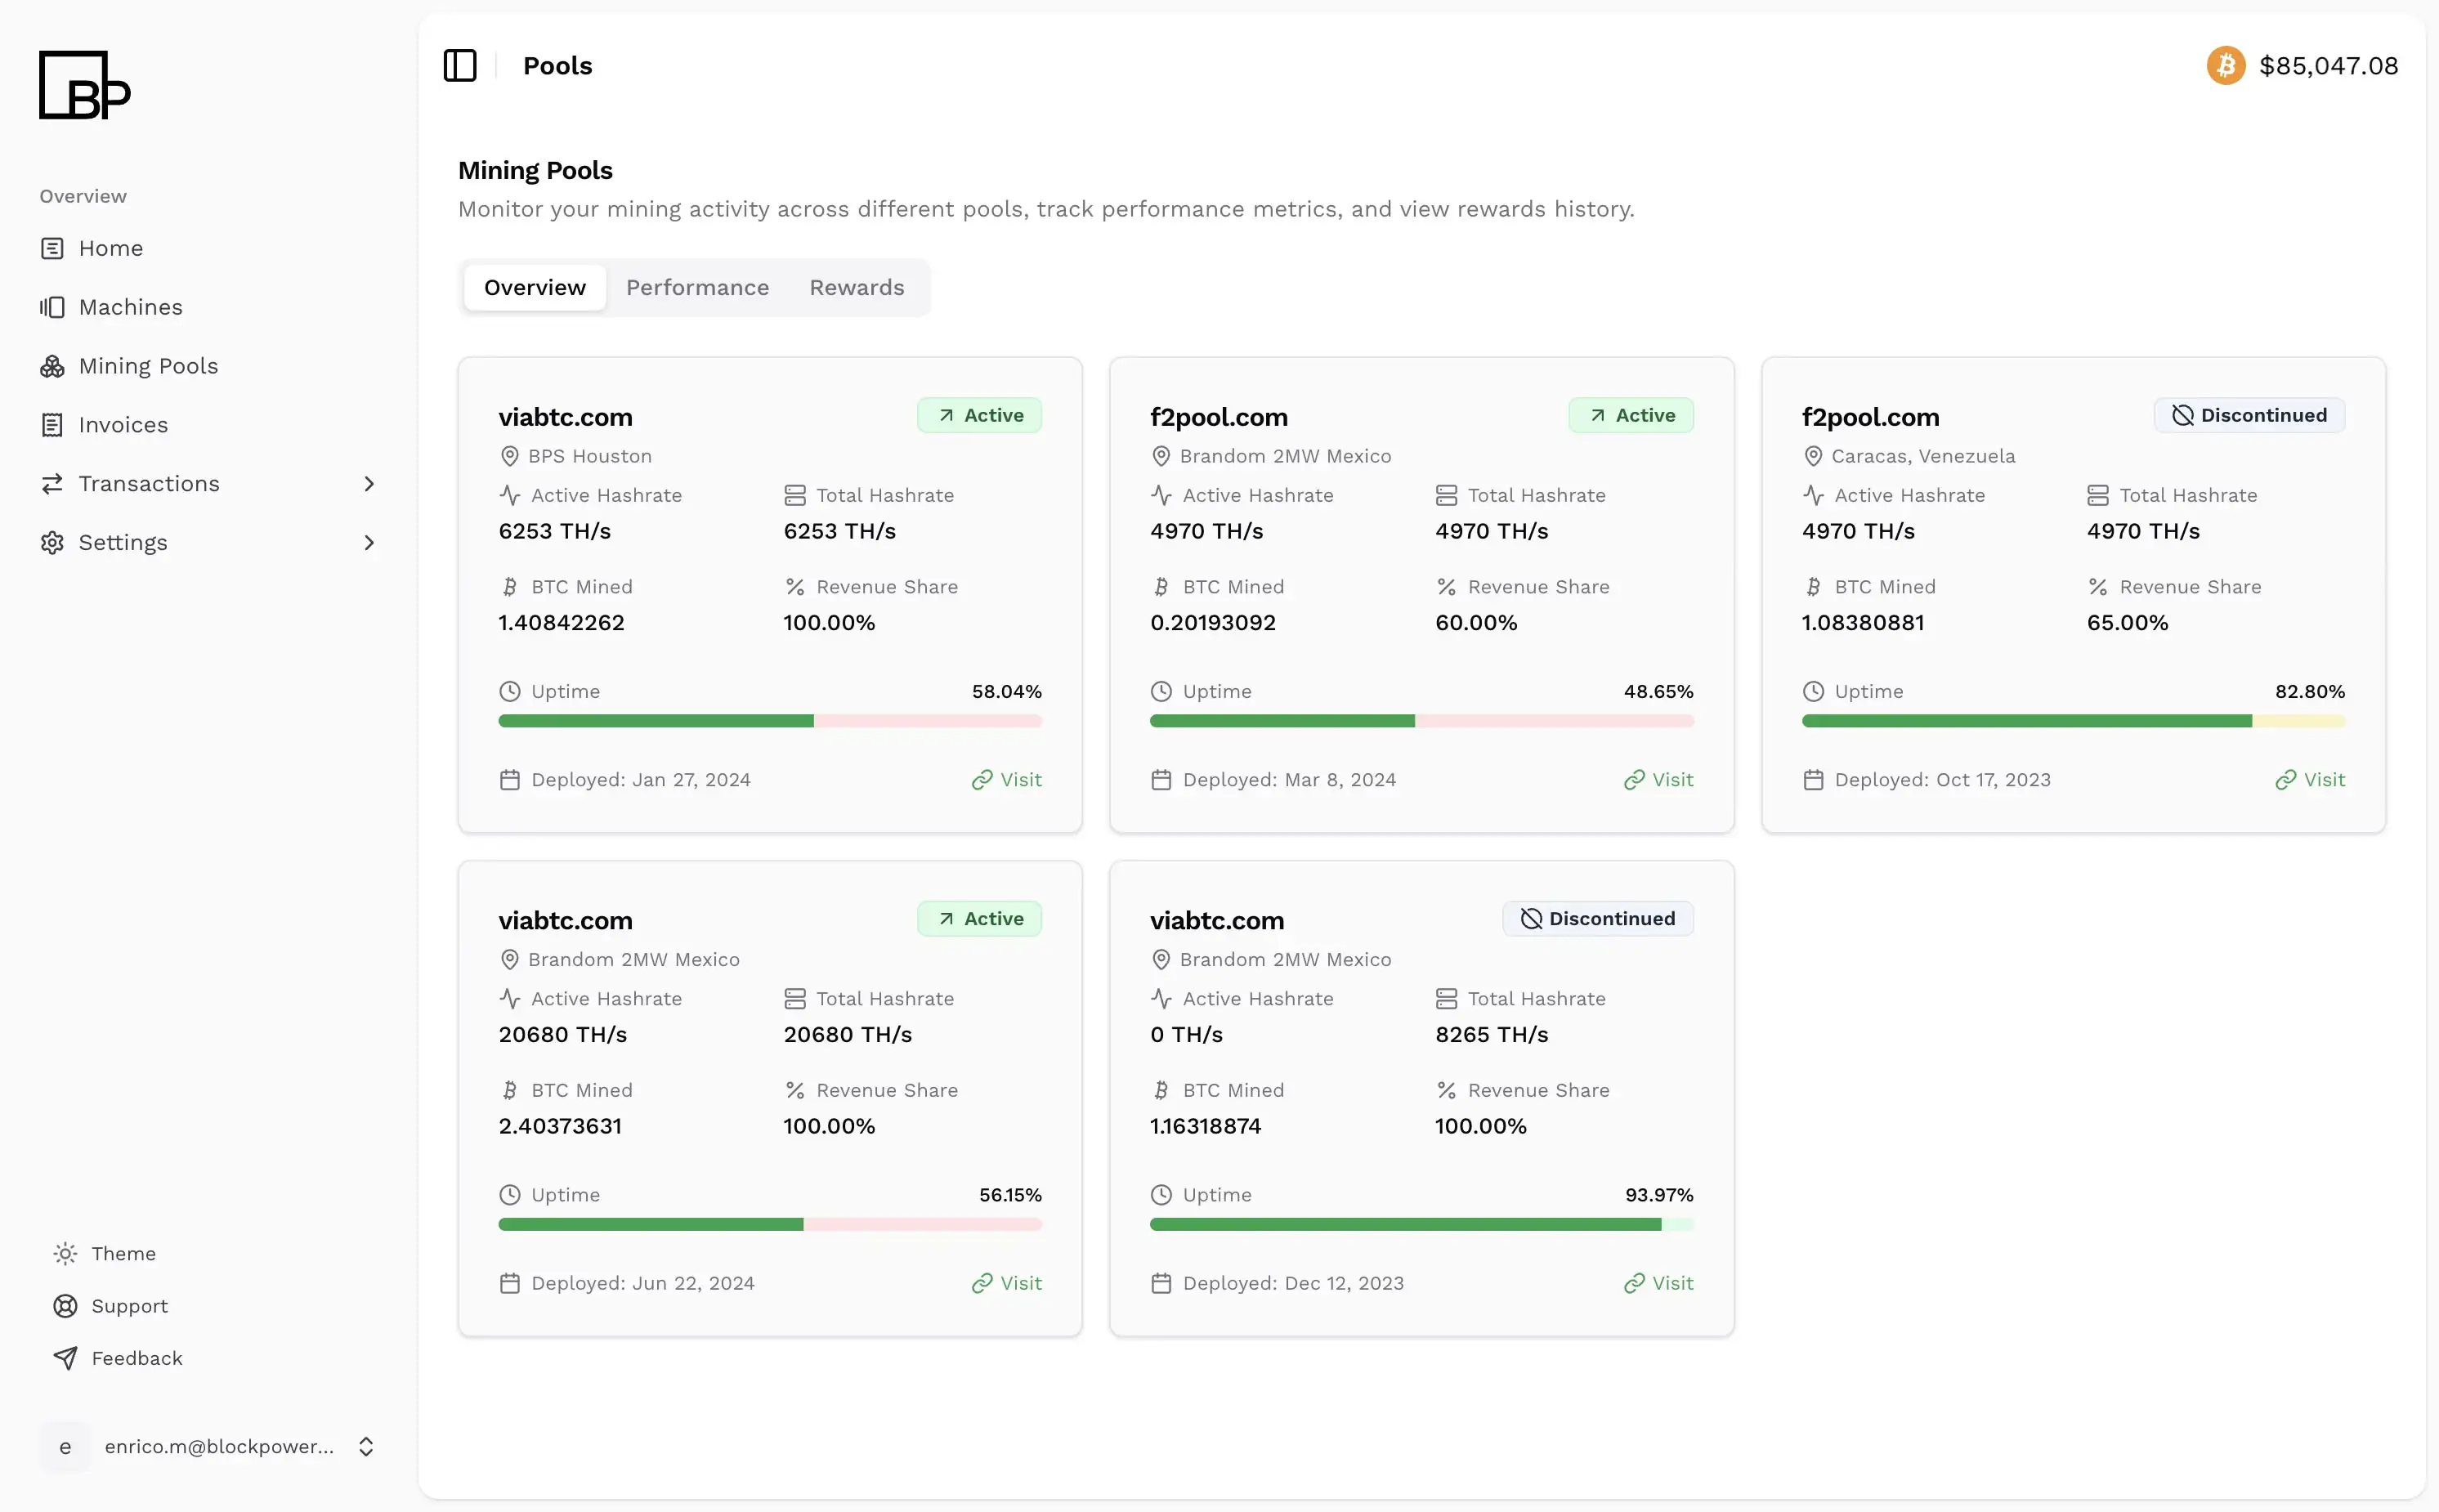This screenshot has height=1512, width=2439.
Task: Expand the Transactions submenu chevron
Action: [x=369, y=484]
